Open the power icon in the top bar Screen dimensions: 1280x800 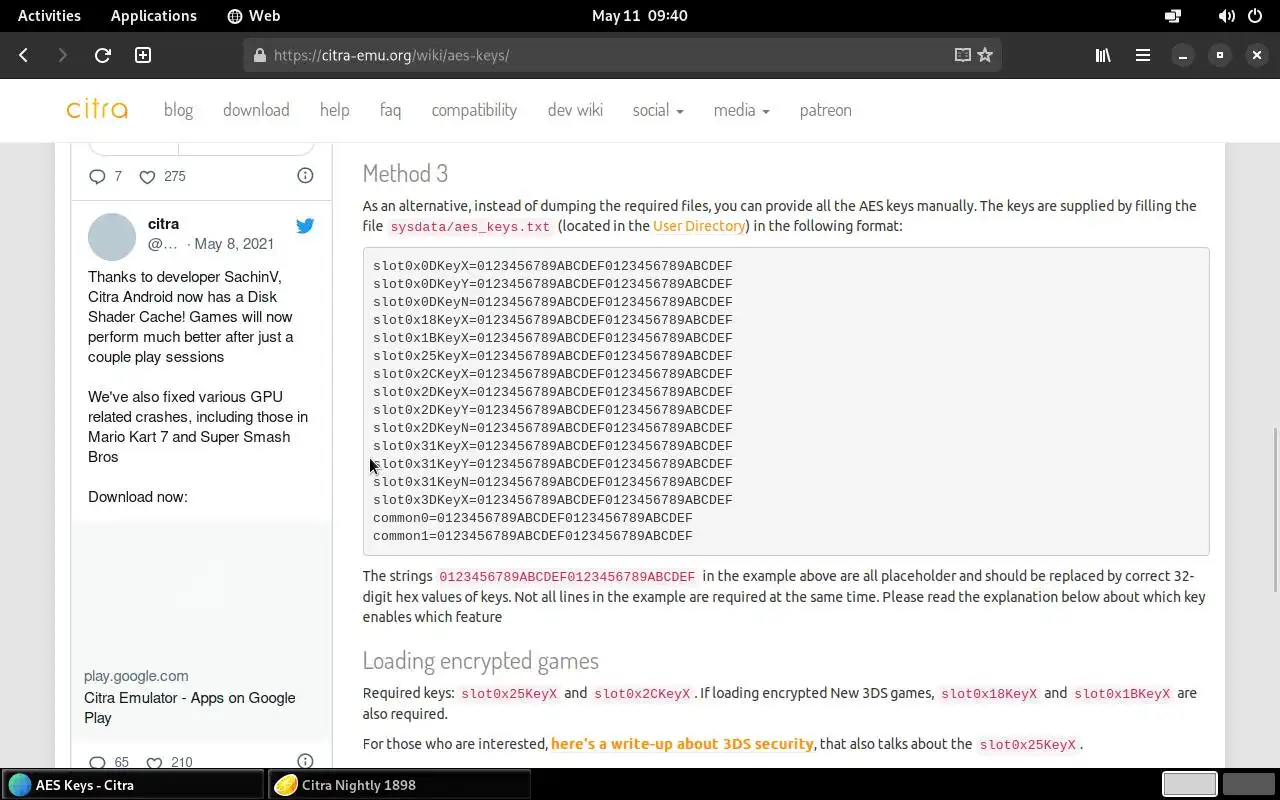(1255, 16)
